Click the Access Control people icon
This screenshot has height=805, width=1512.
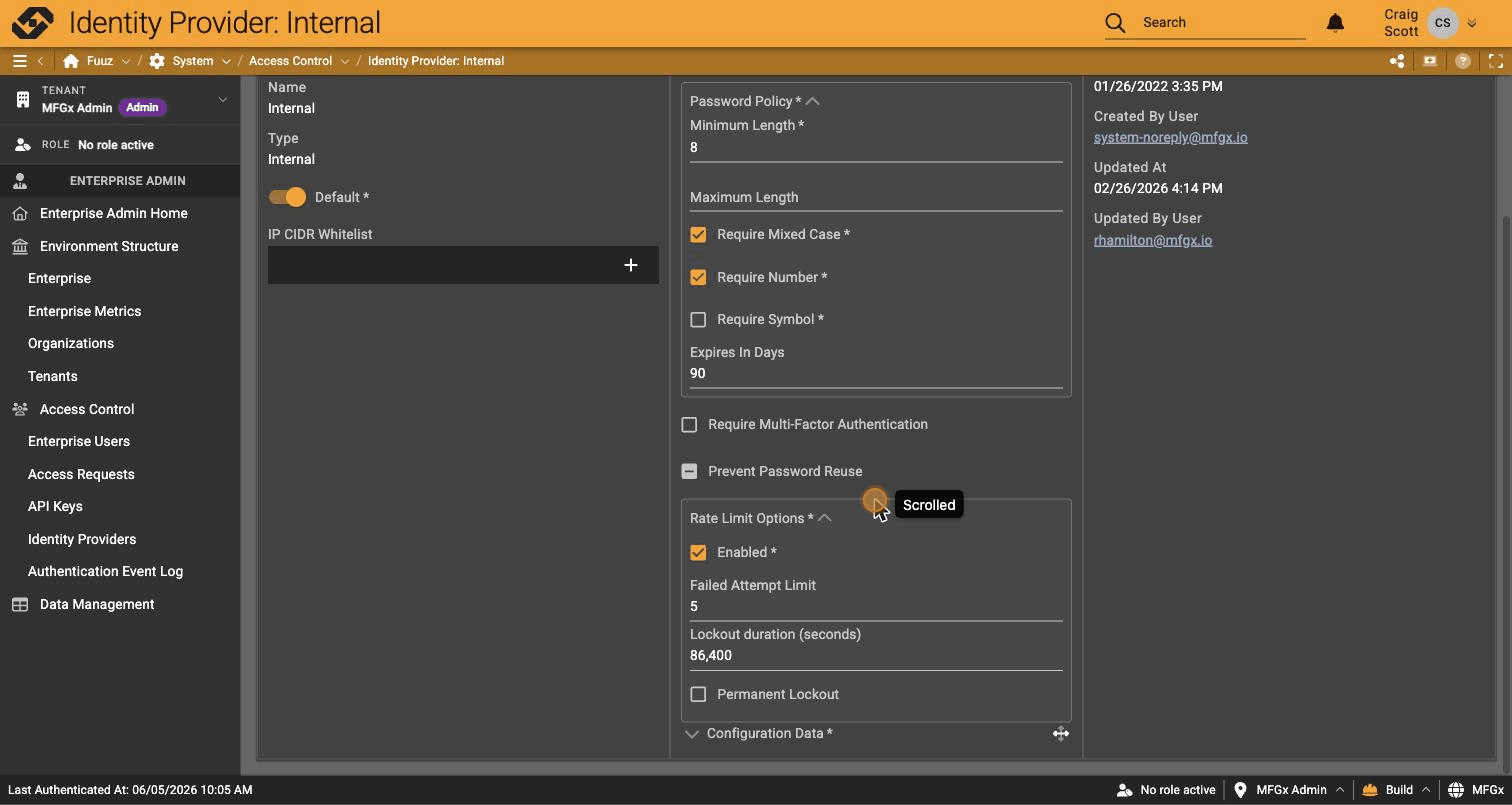[20, 409]
